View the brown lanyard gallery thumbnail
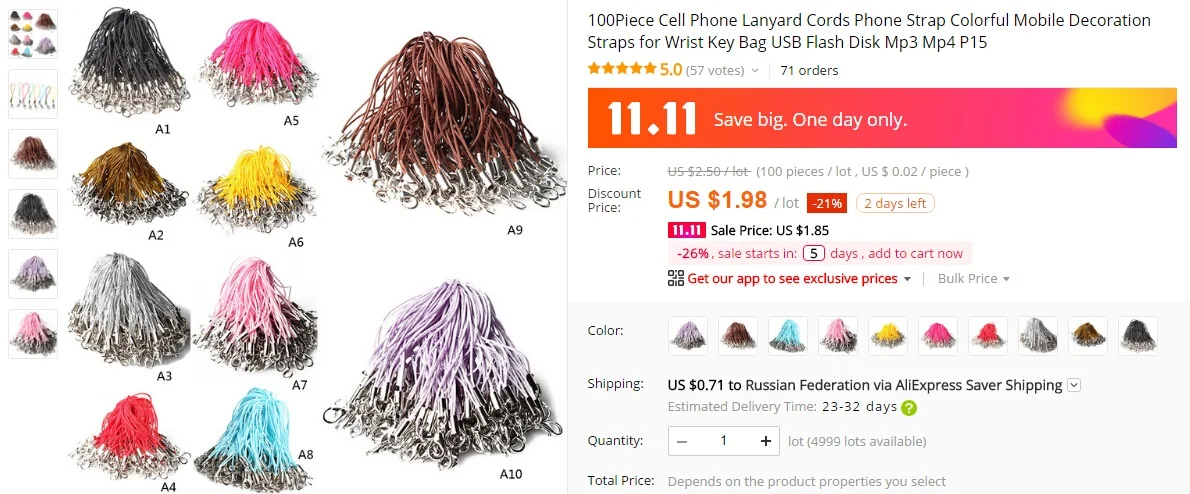 point(33,154)
